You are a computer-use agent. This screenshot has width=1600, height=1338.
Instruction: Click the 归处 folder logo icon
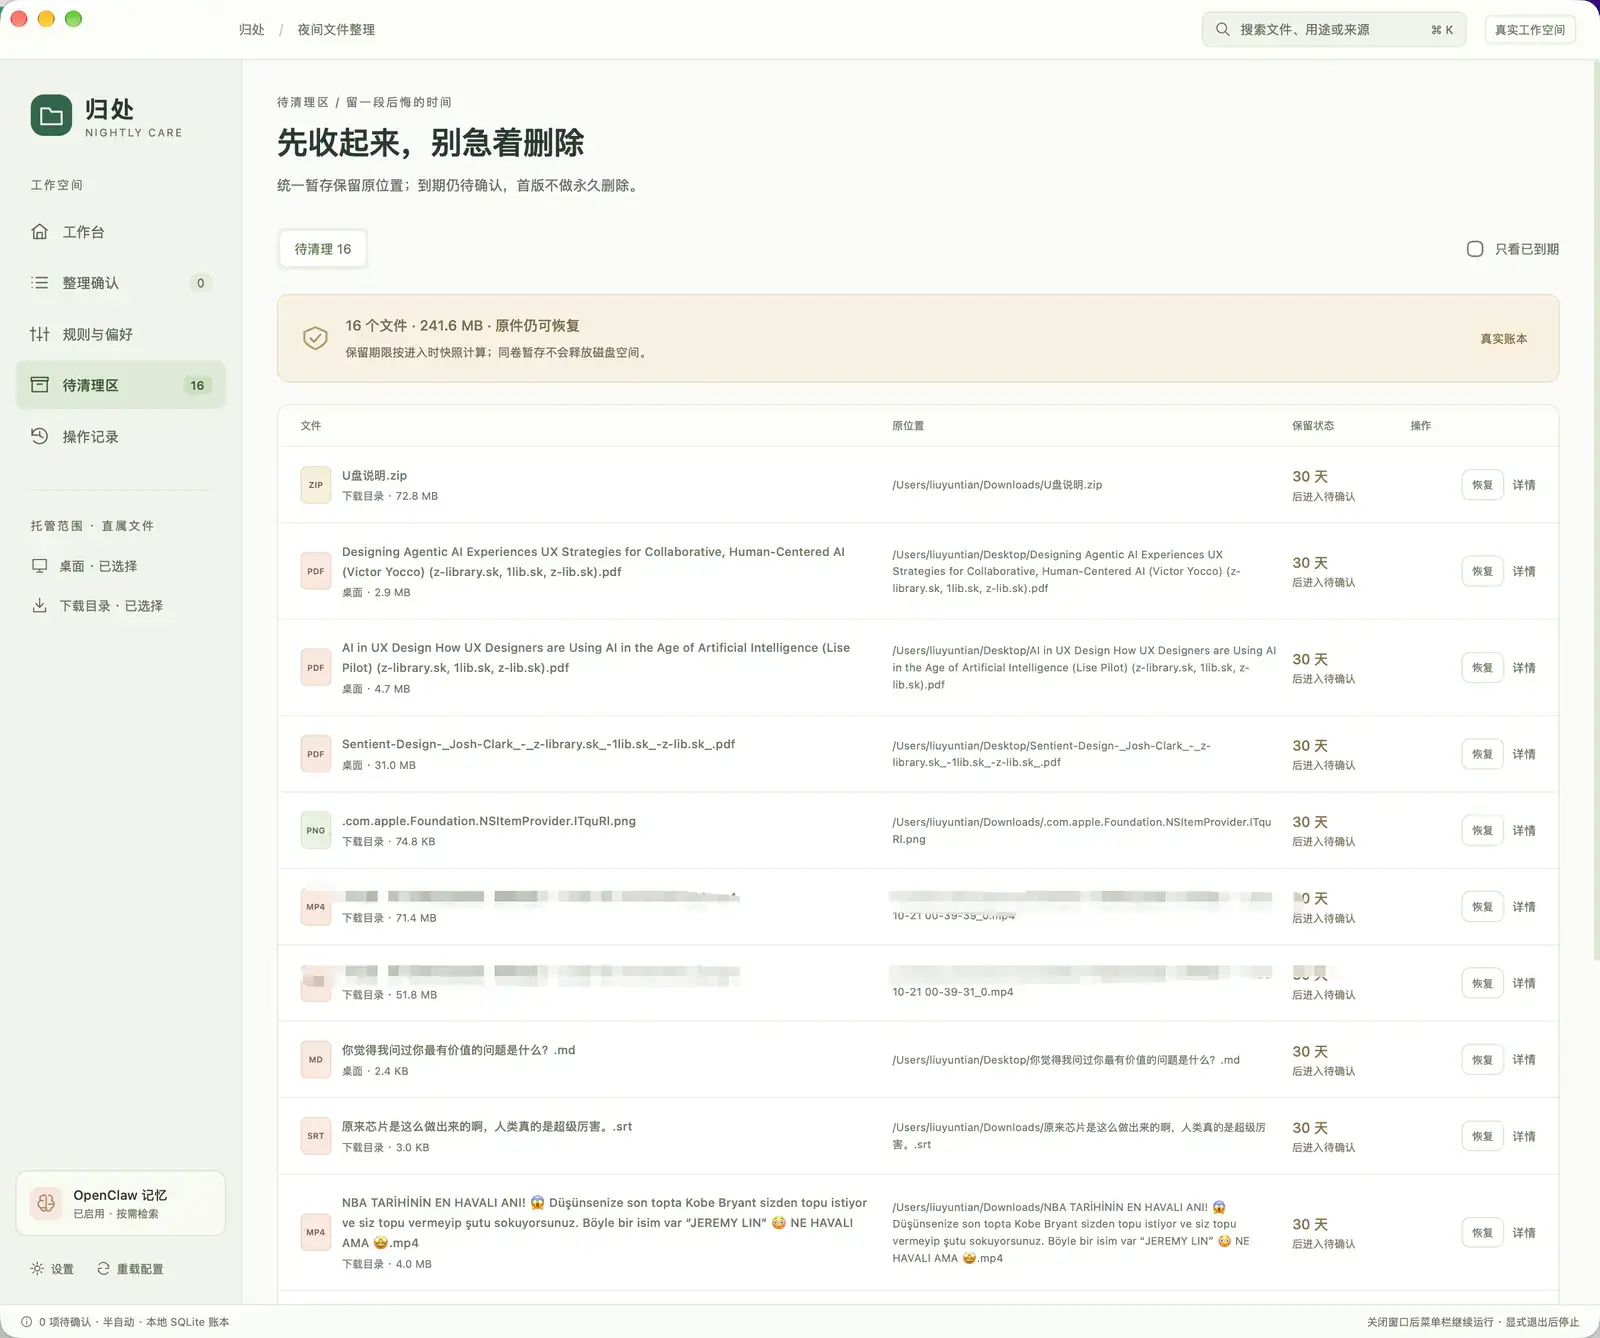pos(51,116)
